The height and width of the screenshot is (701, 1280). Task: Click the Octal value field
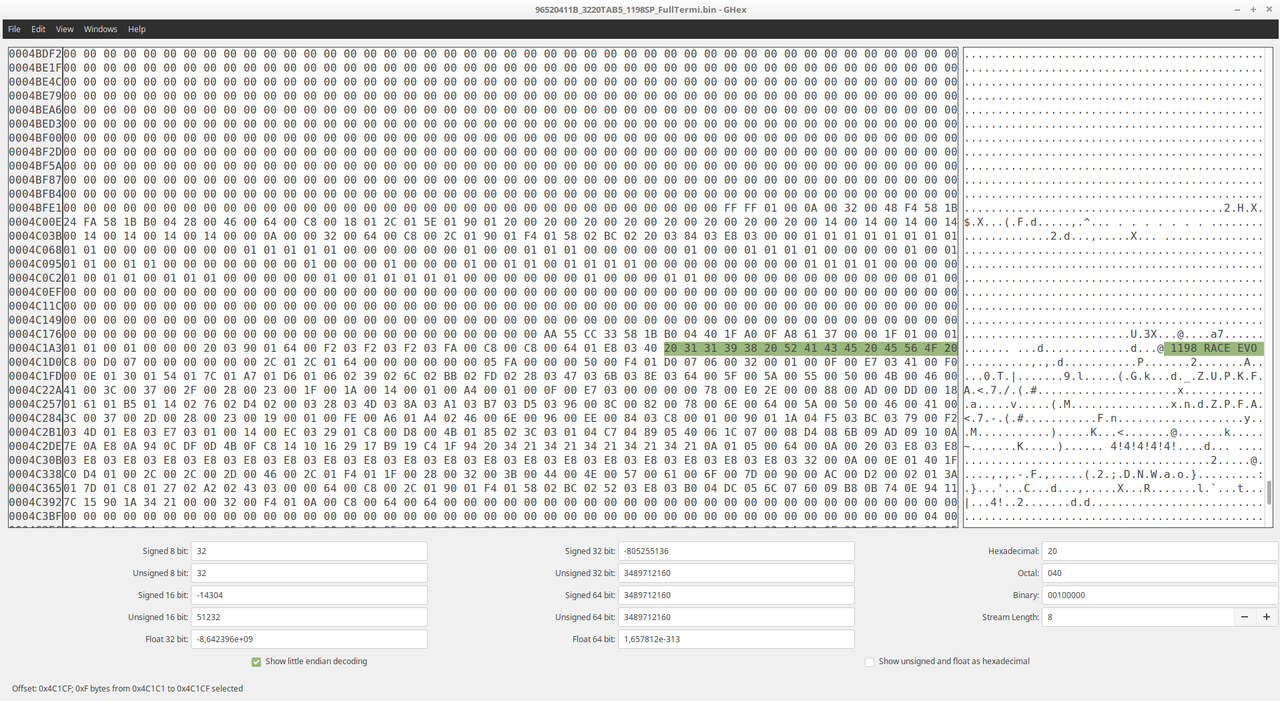pyautogui.click(x=1160, y=573)
